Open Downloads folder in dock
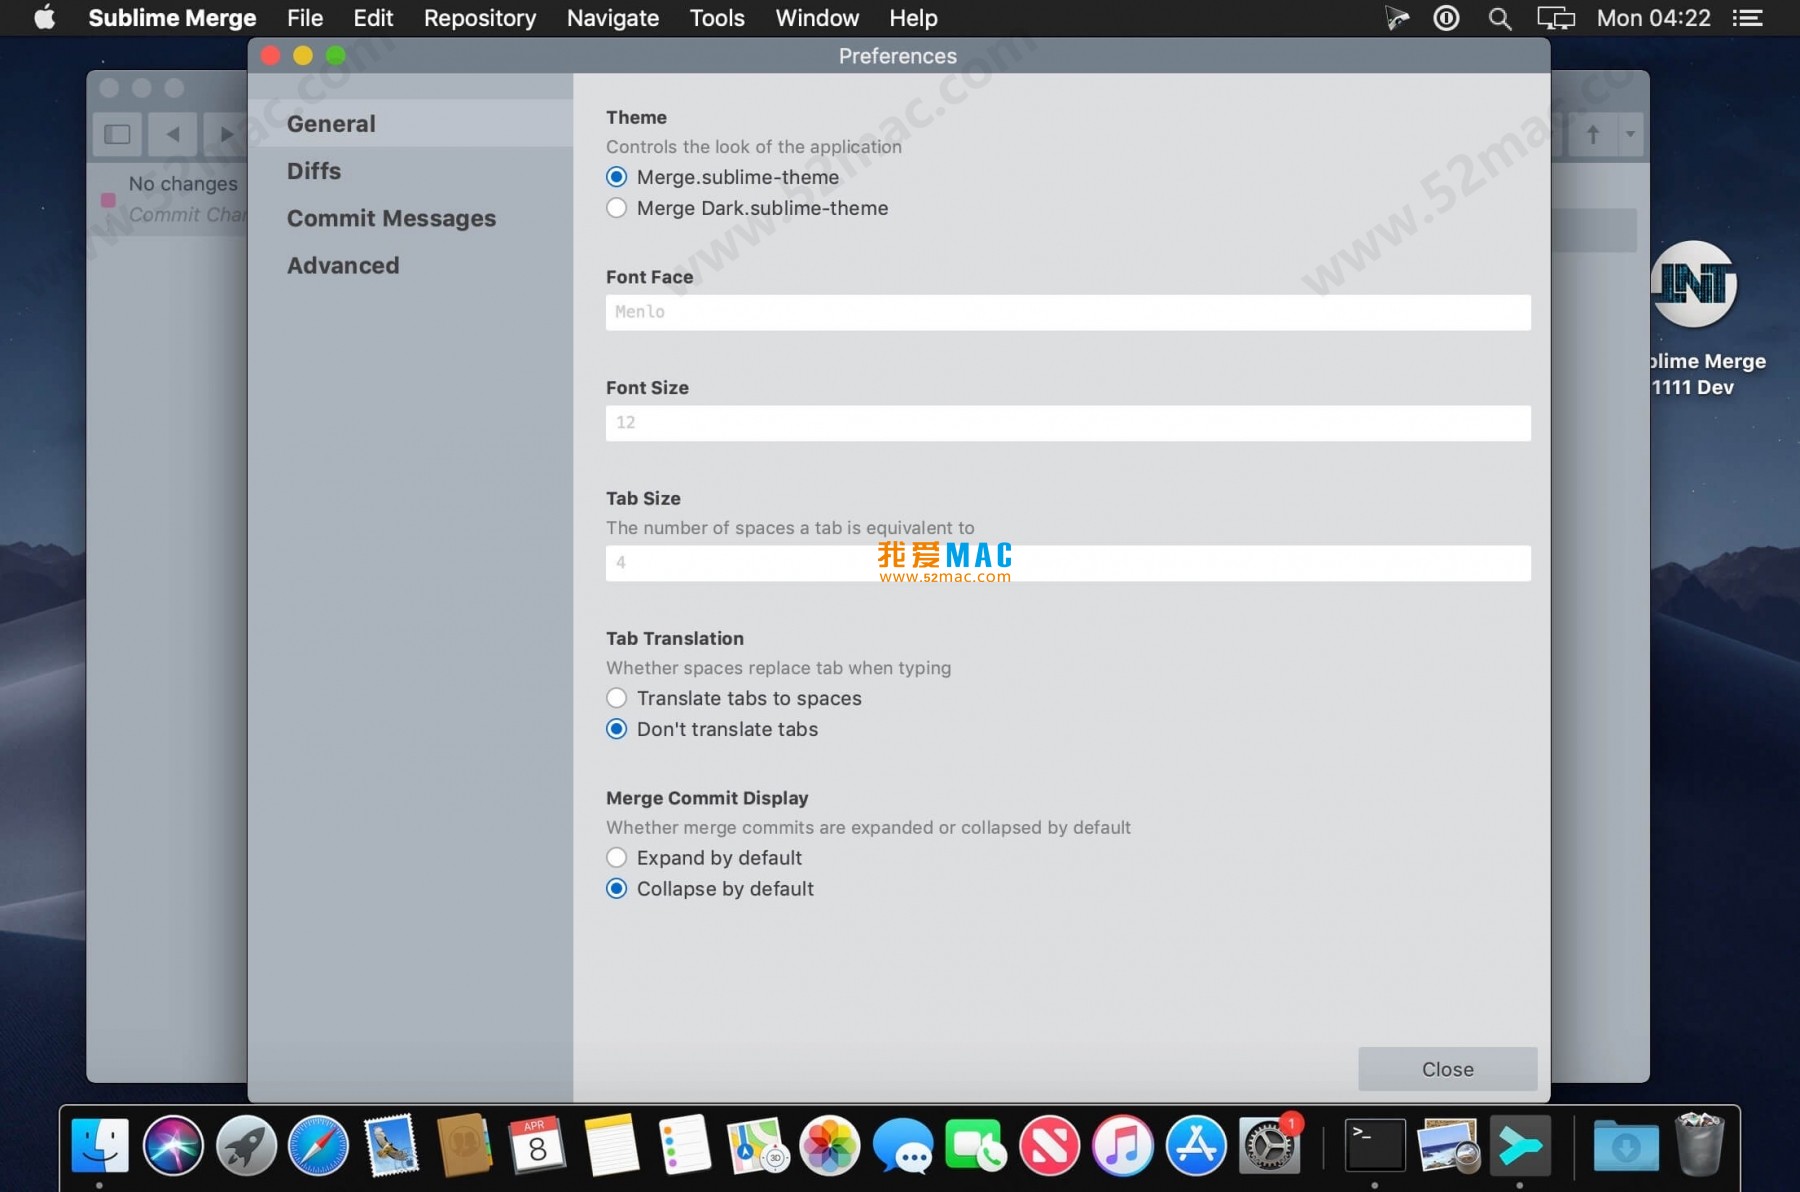The image size is (1800, 1192). (1626, 1145)
